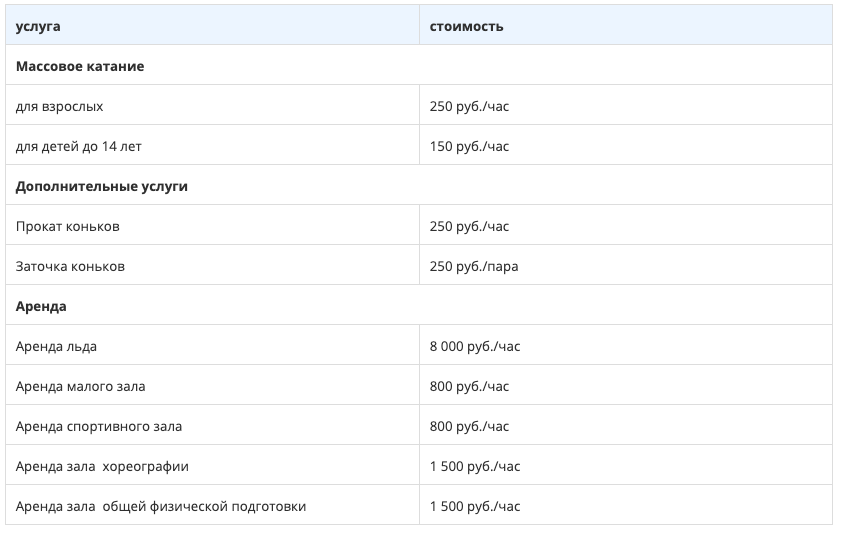Viewport: 842px width, 533px height.
Task: Click the price for "Прокат коньков"
Action: click(469, 226)
